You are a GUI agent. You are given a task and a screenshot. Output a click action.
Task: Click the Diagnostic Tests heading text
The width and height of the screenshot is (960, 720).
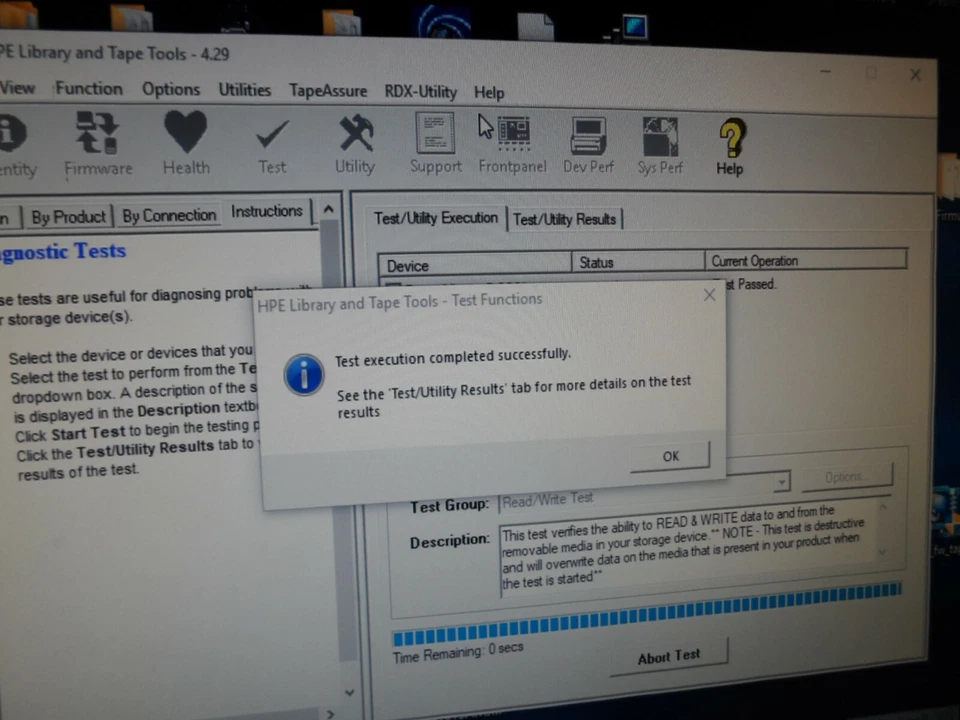click(x=62, y=252)
